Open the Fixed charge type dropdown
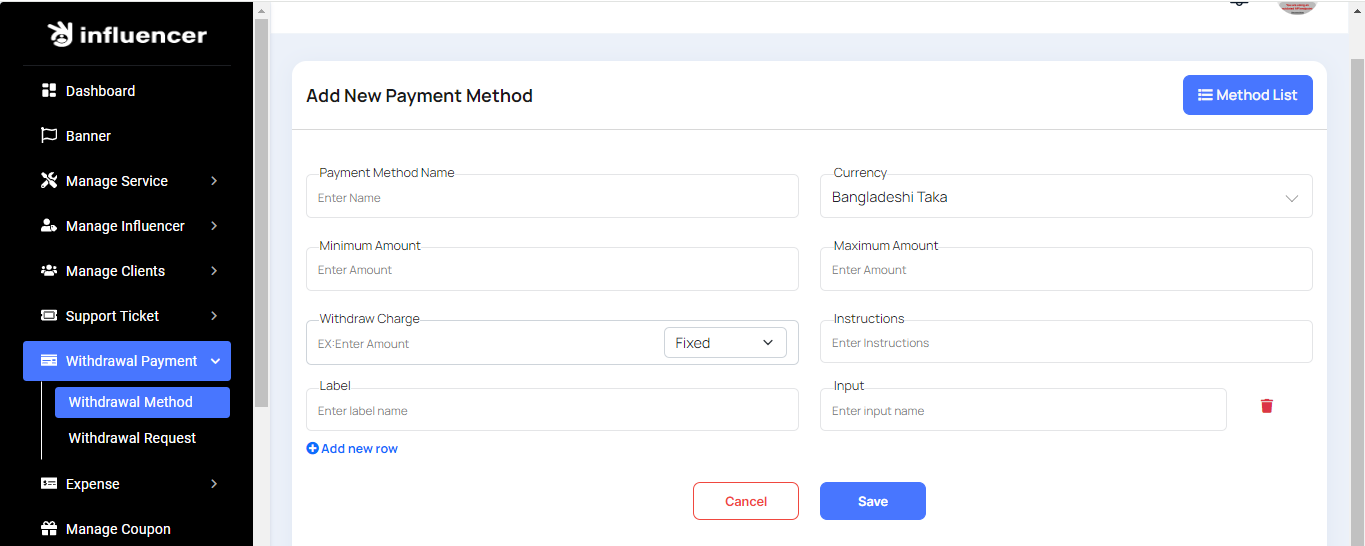1365x546 pixels. point(725,343)
